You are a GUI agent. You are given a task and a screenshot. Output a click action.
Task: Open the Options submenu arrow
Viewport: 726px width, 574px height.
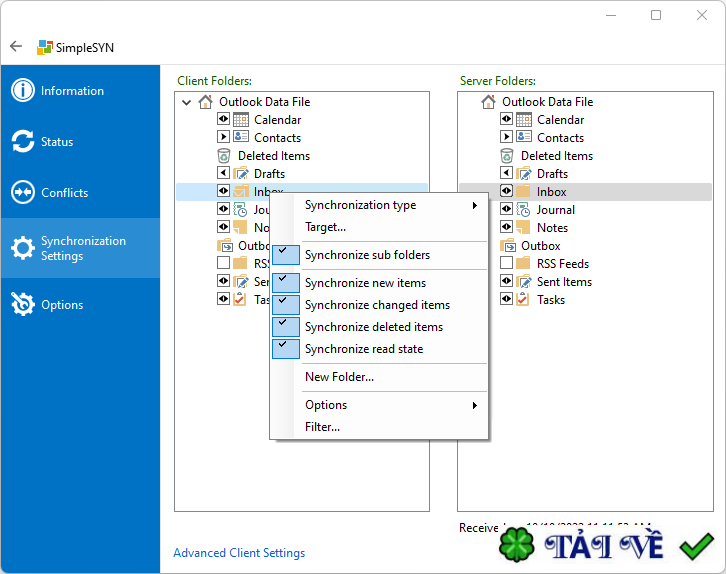[x=475, y=405]
